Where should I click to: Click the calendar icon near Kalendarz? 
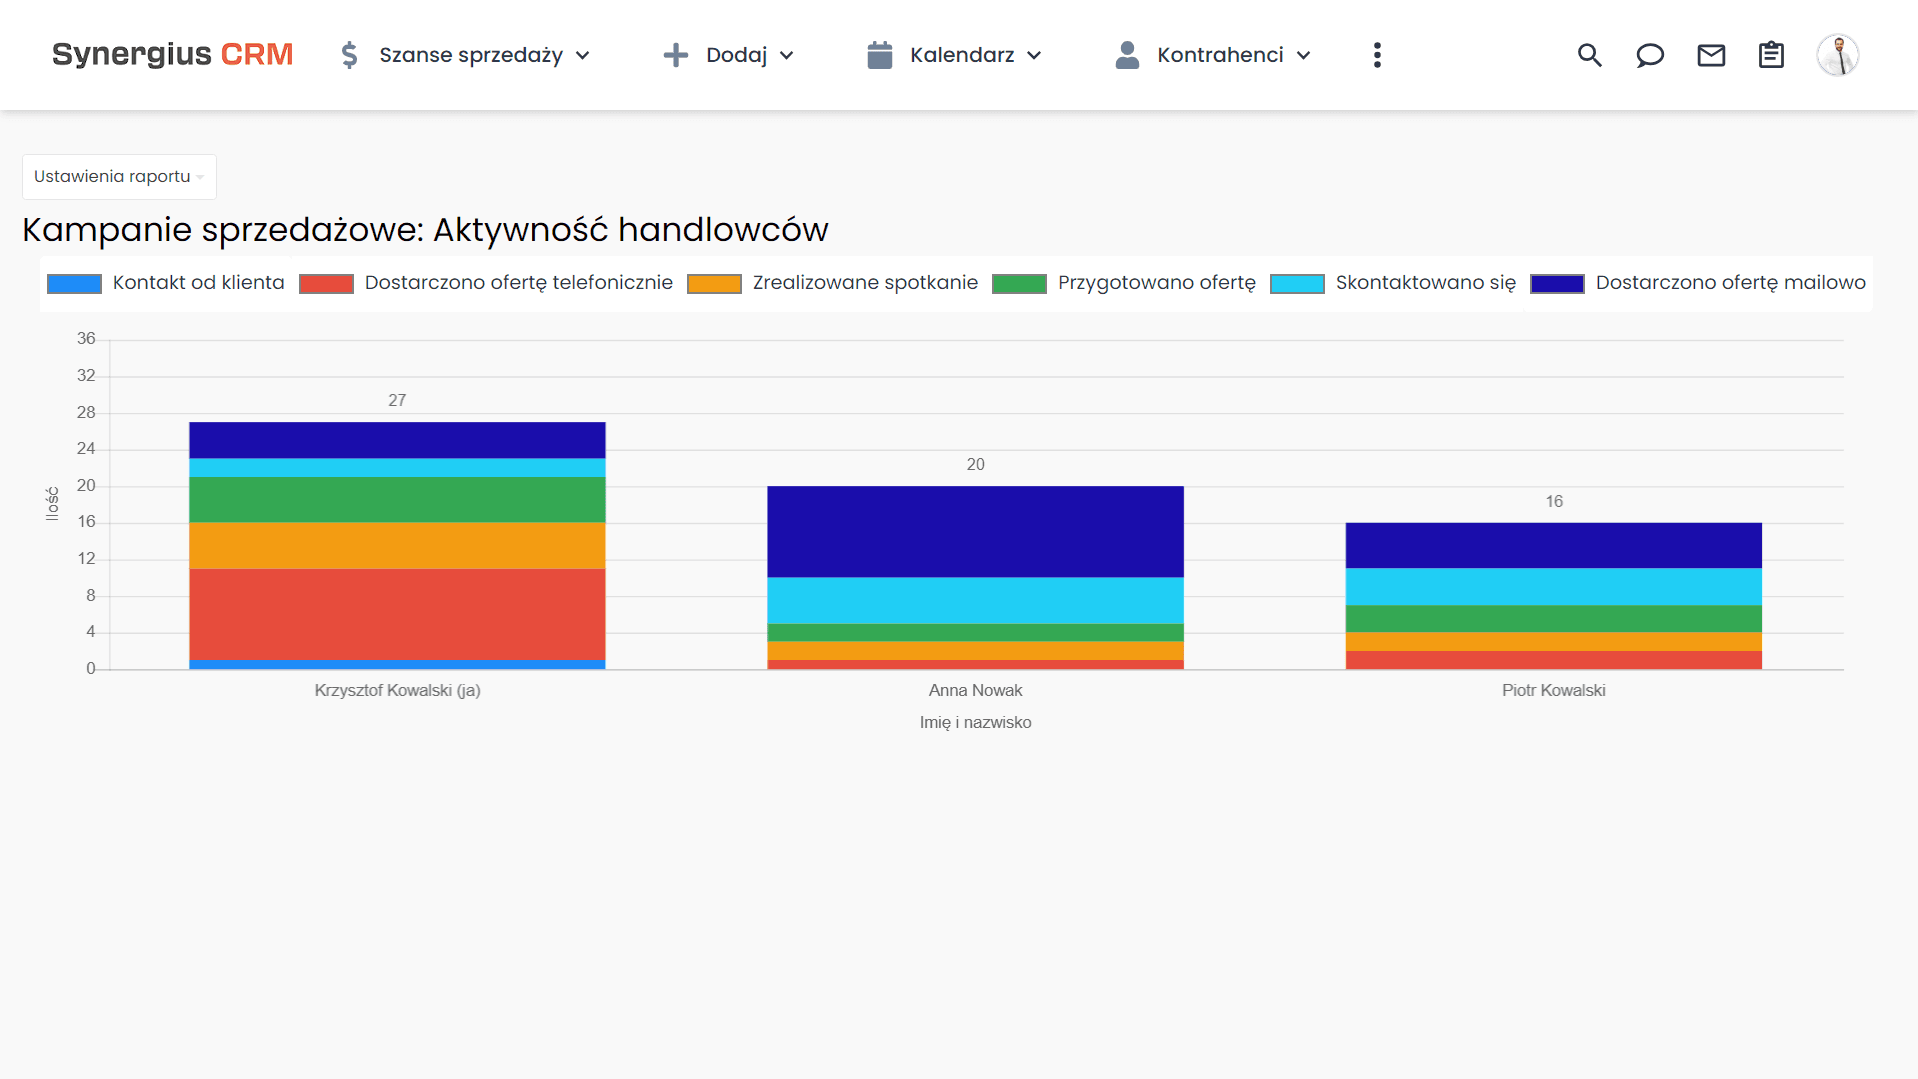(879, 55)
